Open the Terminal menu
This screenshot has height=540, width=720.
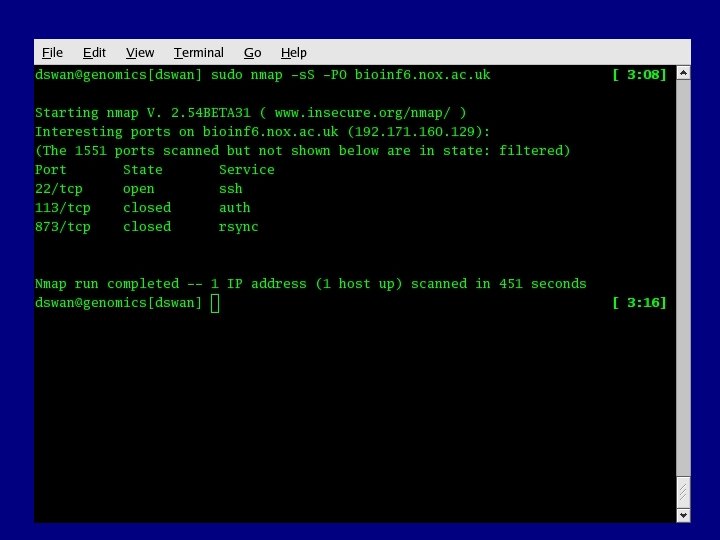pyautogui.click(x=198, y=53)
